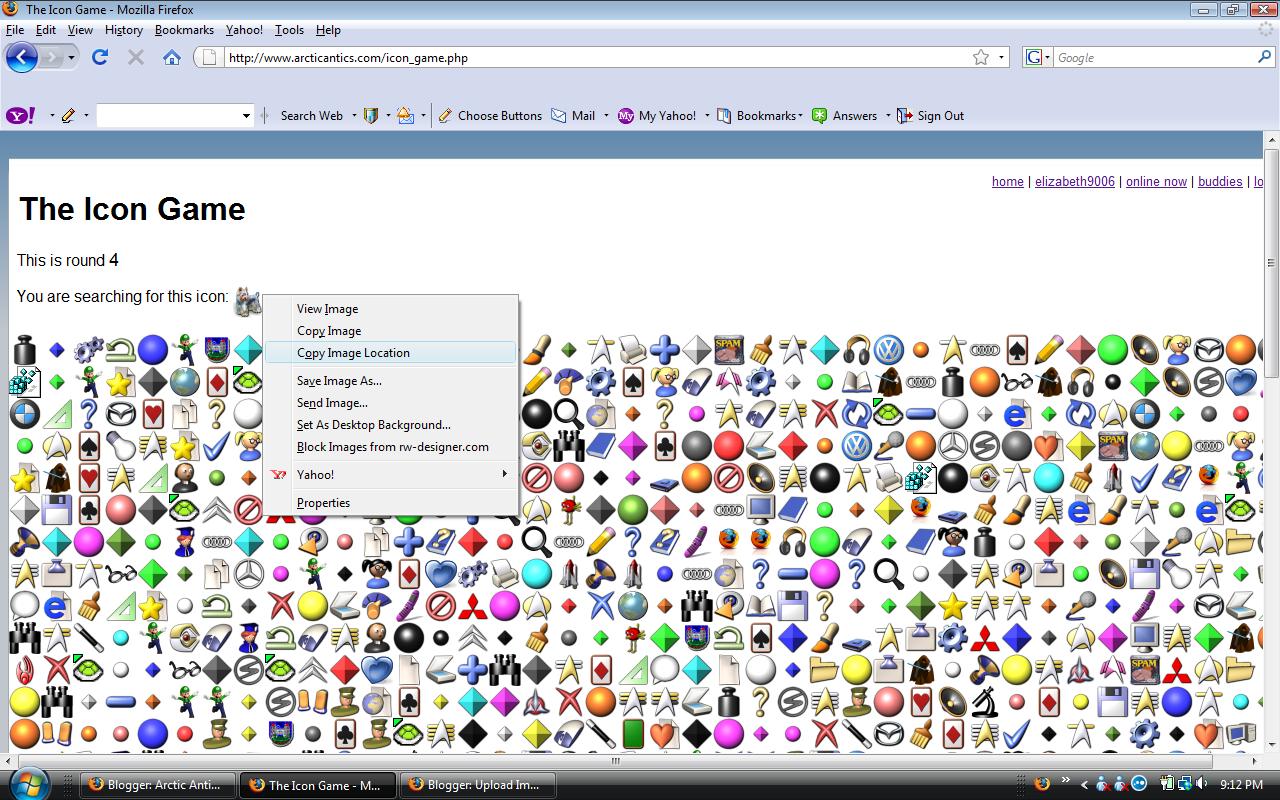1280x800 pixels.
Task: Open the History menu
Action: click(x=123, y=30)
